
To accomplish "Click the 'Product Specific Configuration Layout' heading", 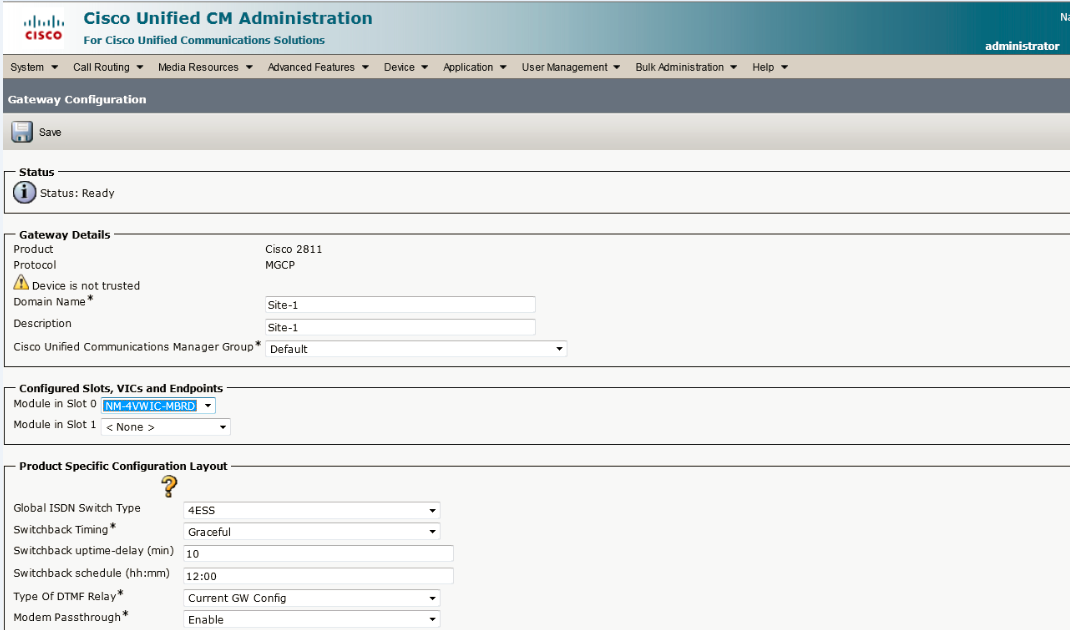I will pos(123,466).
